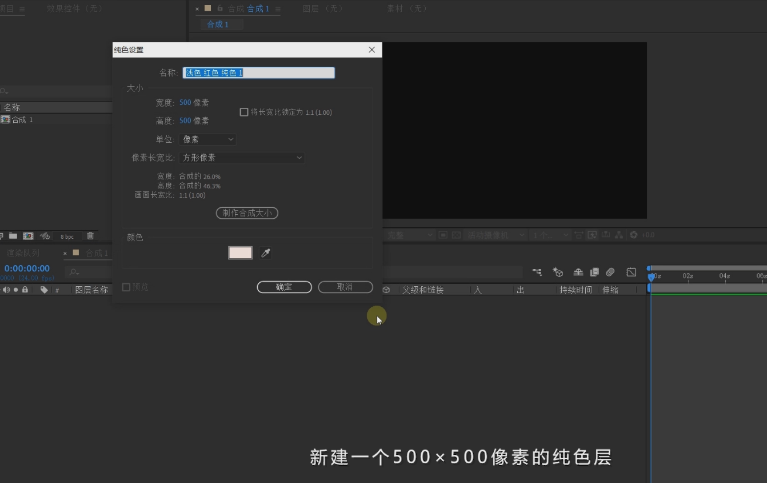
Task: Click the timeline current time indicator
Action: click(651, 276)
